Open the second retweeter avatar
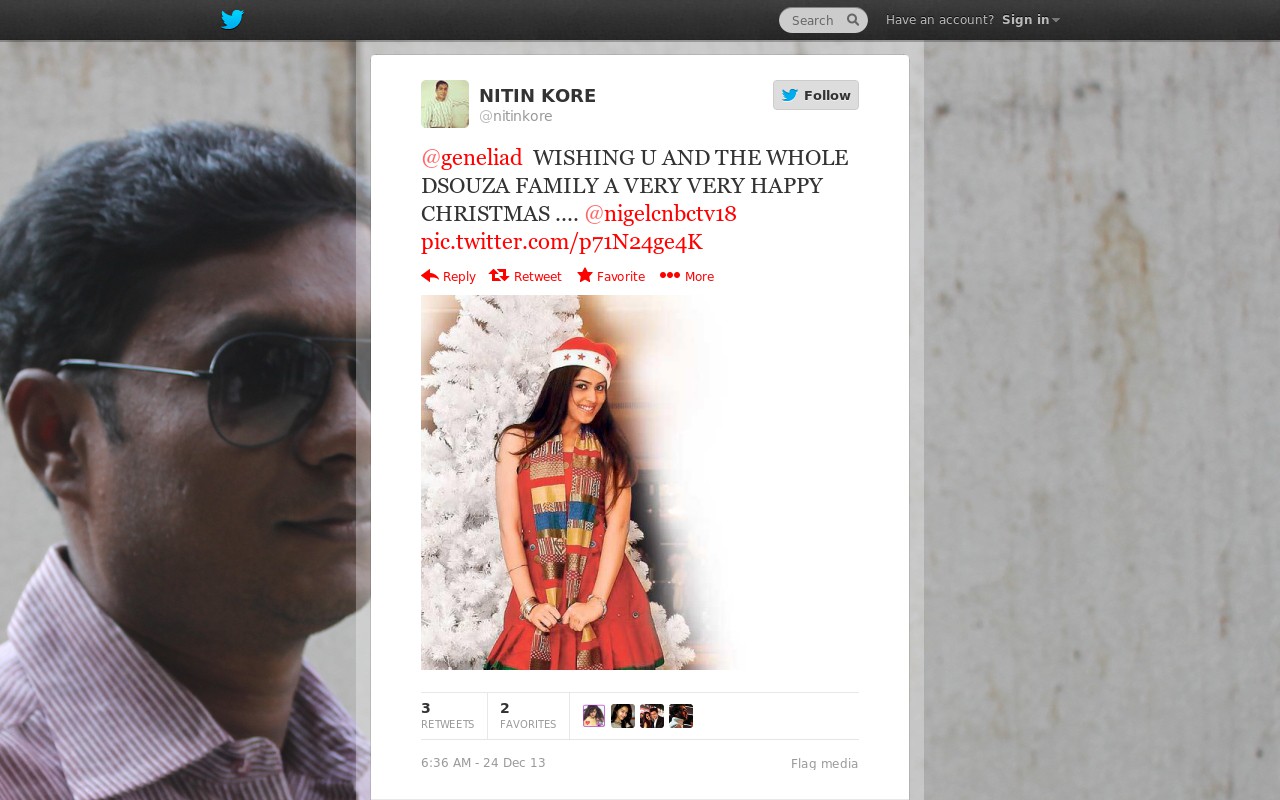The width and height of the screenshot is (1280, 800). click(x=623, y=716)
